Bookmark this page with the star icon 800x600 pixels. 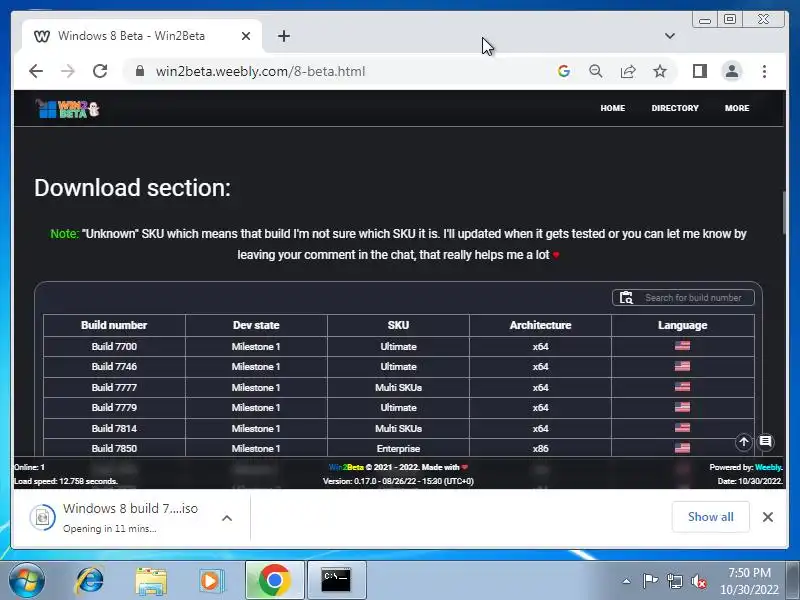pyautogui.click(x=660, y=71)
